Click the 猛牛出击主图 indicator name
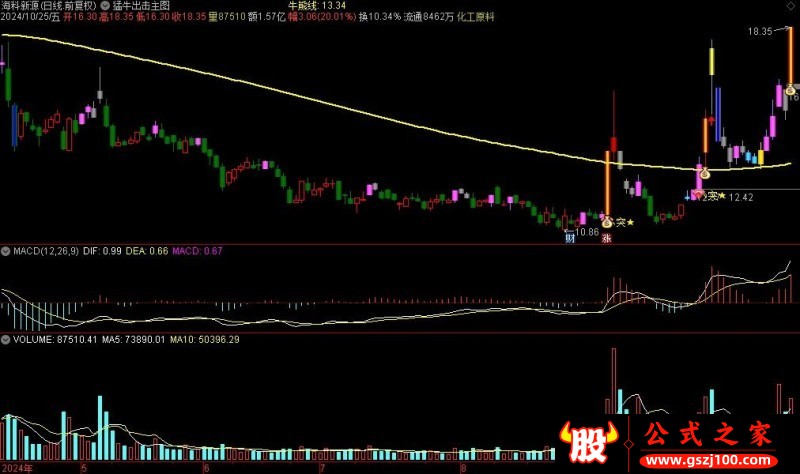The image size is (800, 474). (141, 6)
